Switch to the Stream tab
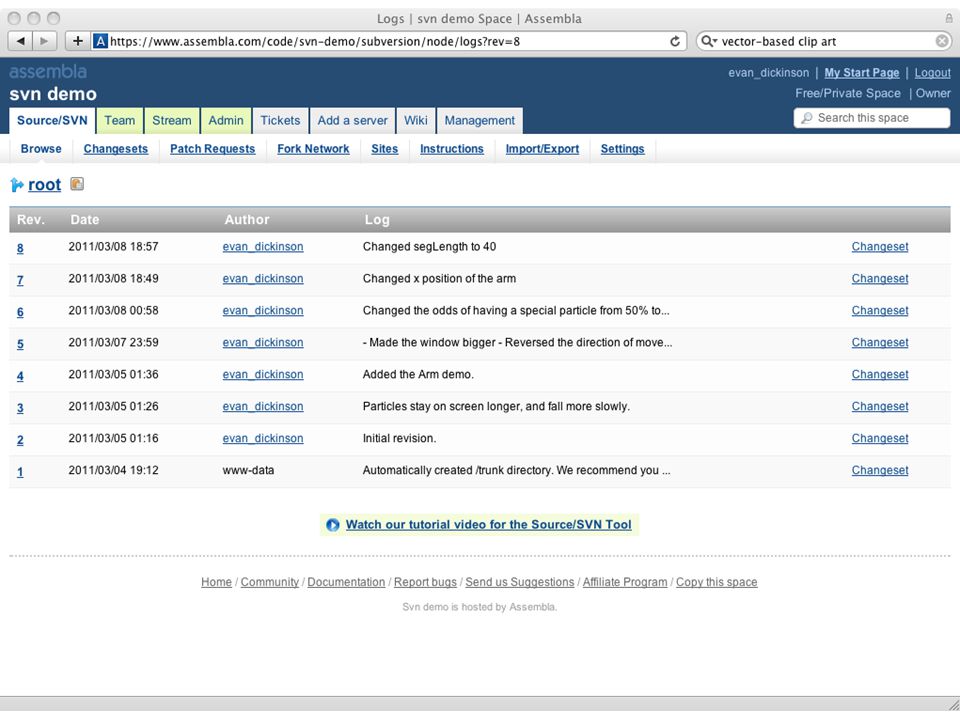 tap(171, 121)
